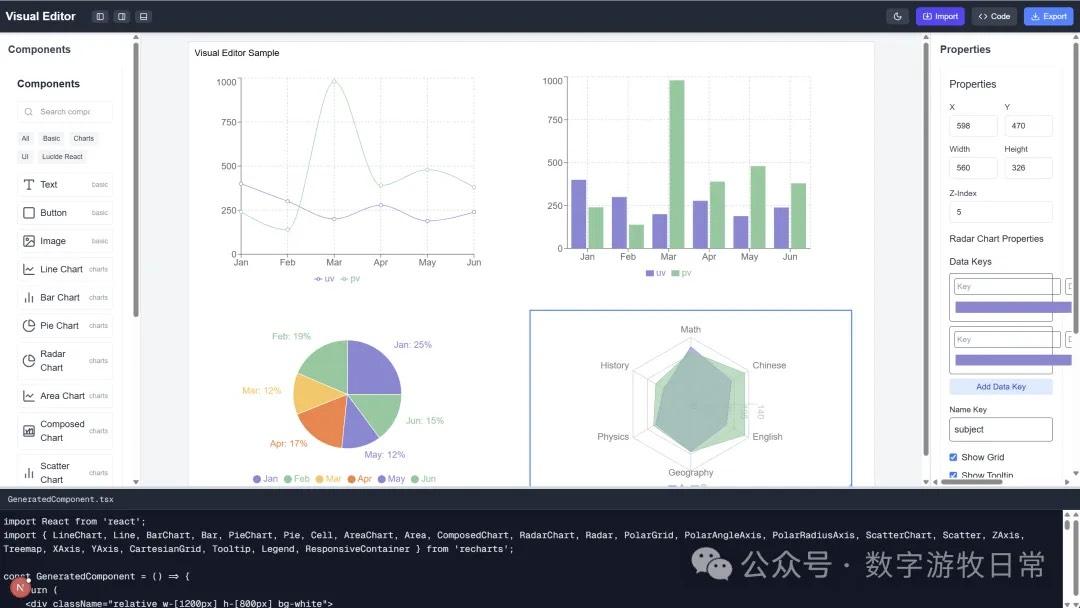Image resolution: width=1080 pixels, height=608 pixels.
Task: Toggle the left sidebar panel icon
Action: [x=99, y=16]
